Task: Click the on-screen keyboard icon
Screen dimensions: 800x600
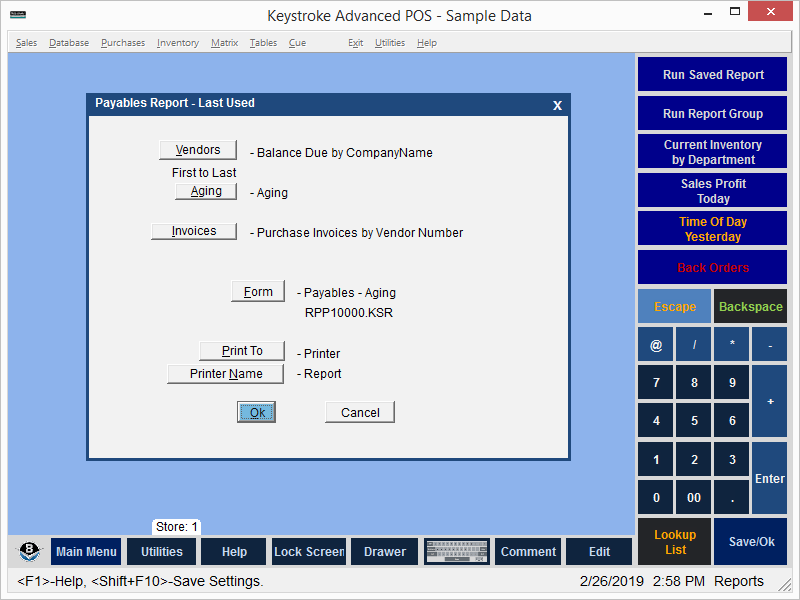Action: point(457,552)
